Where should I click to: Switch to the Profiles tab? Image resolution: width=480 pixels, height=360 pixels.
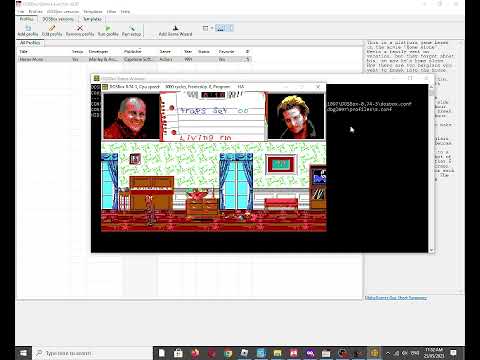click(27, 19)
